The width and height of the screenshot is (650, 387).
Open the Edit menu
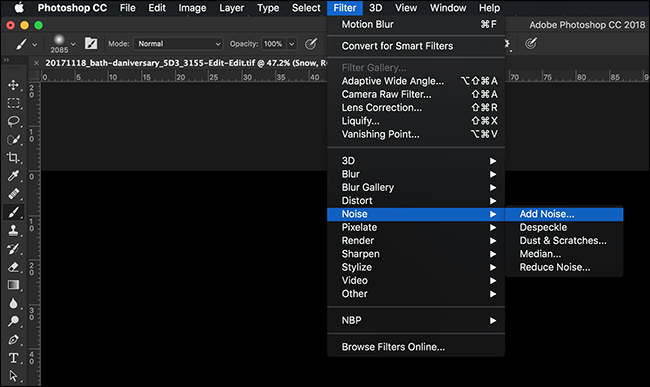pyautogui.click(x=157, y=8)
